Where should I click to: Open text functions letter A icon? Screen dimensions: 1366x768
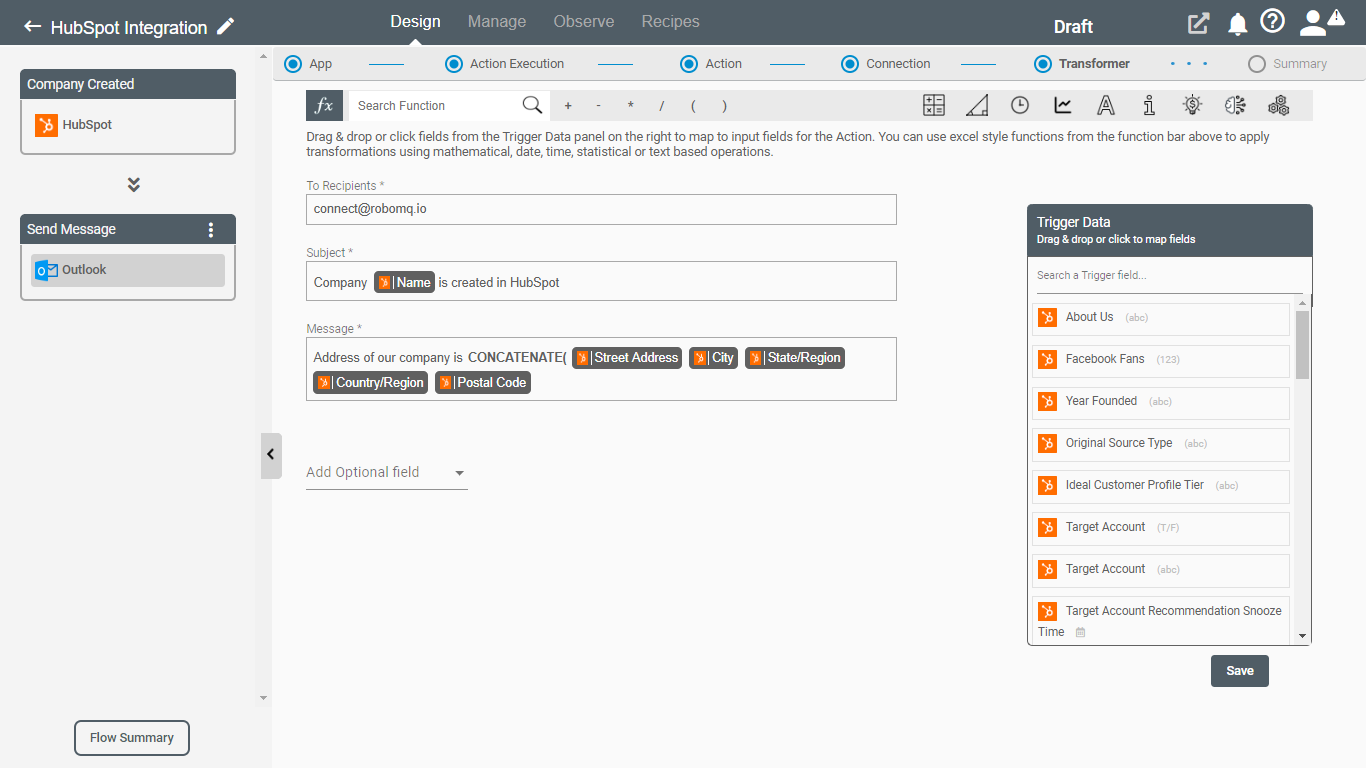[x=1106, y=105]
